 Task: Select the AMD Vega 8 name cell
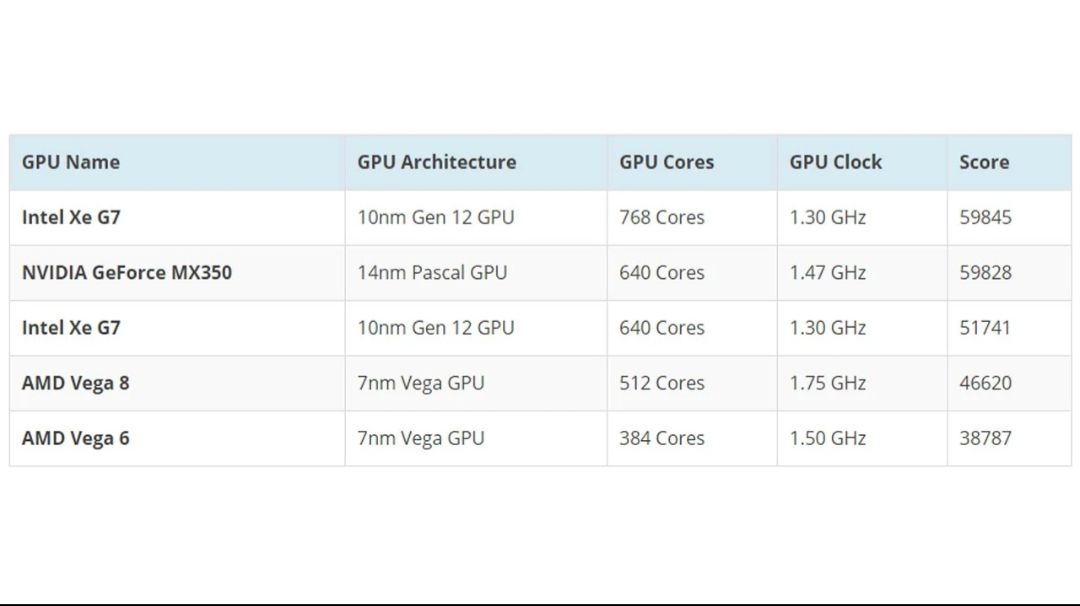tap(76, 382)
